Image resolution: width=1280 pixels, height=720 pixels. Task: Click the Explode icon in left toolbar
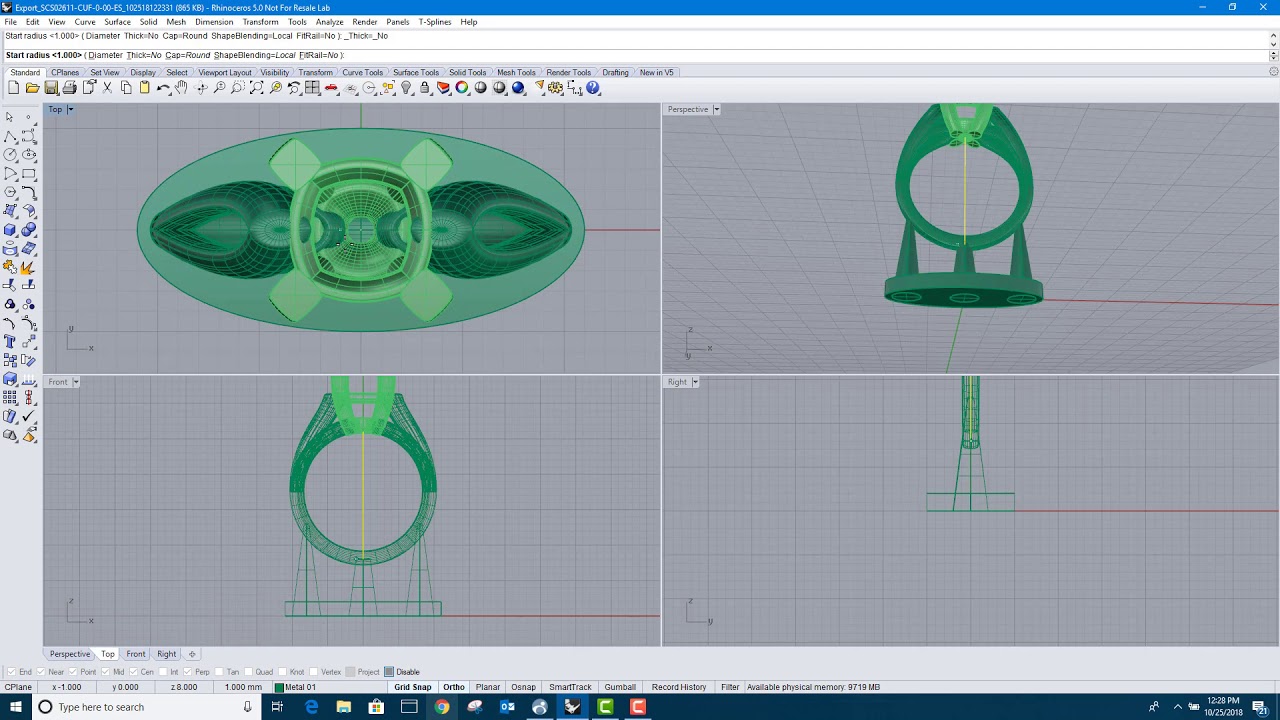click(28, 267)
